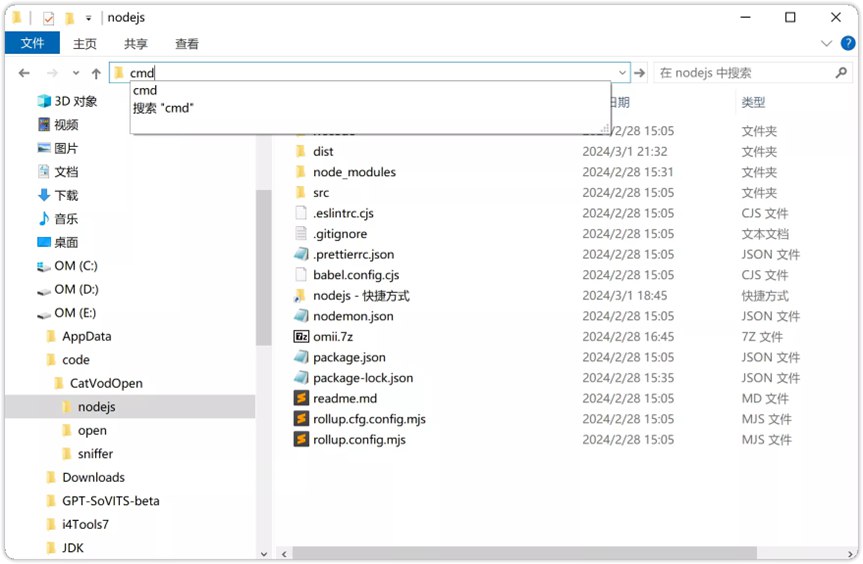Click the package-lock.json file icon

point(301,378)
